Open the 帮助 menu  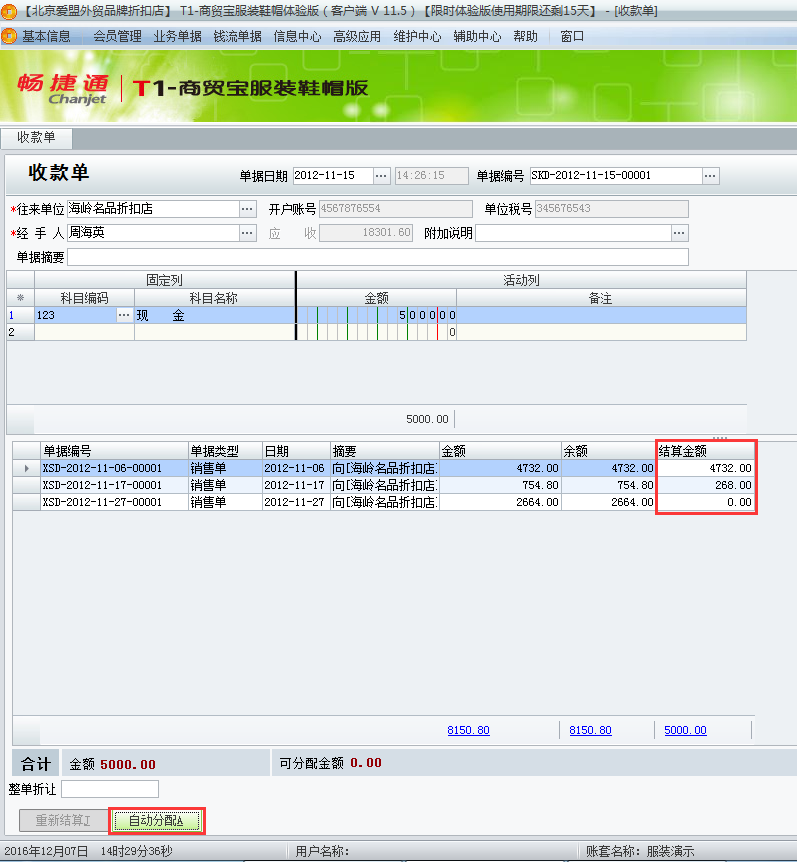point(525,36)
